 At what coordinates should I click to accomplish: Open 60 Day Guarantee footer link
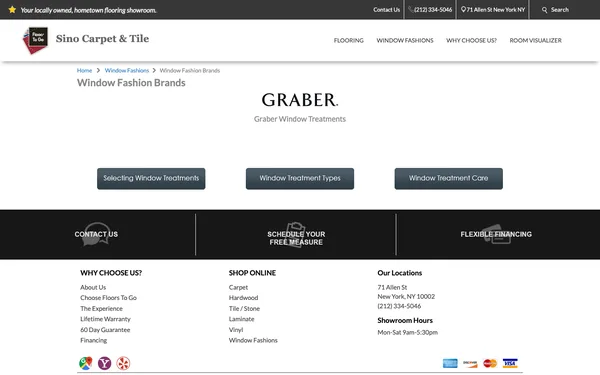click(105, 330)
